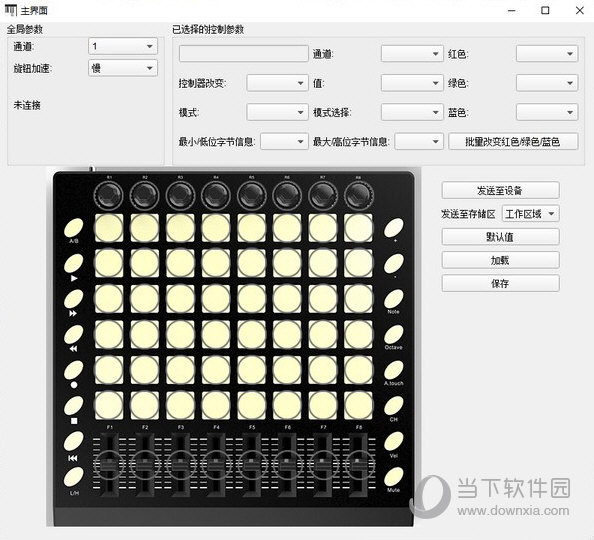594x540 pixels.
Task: Click the first pad in the top row
Action: (109, 228)
